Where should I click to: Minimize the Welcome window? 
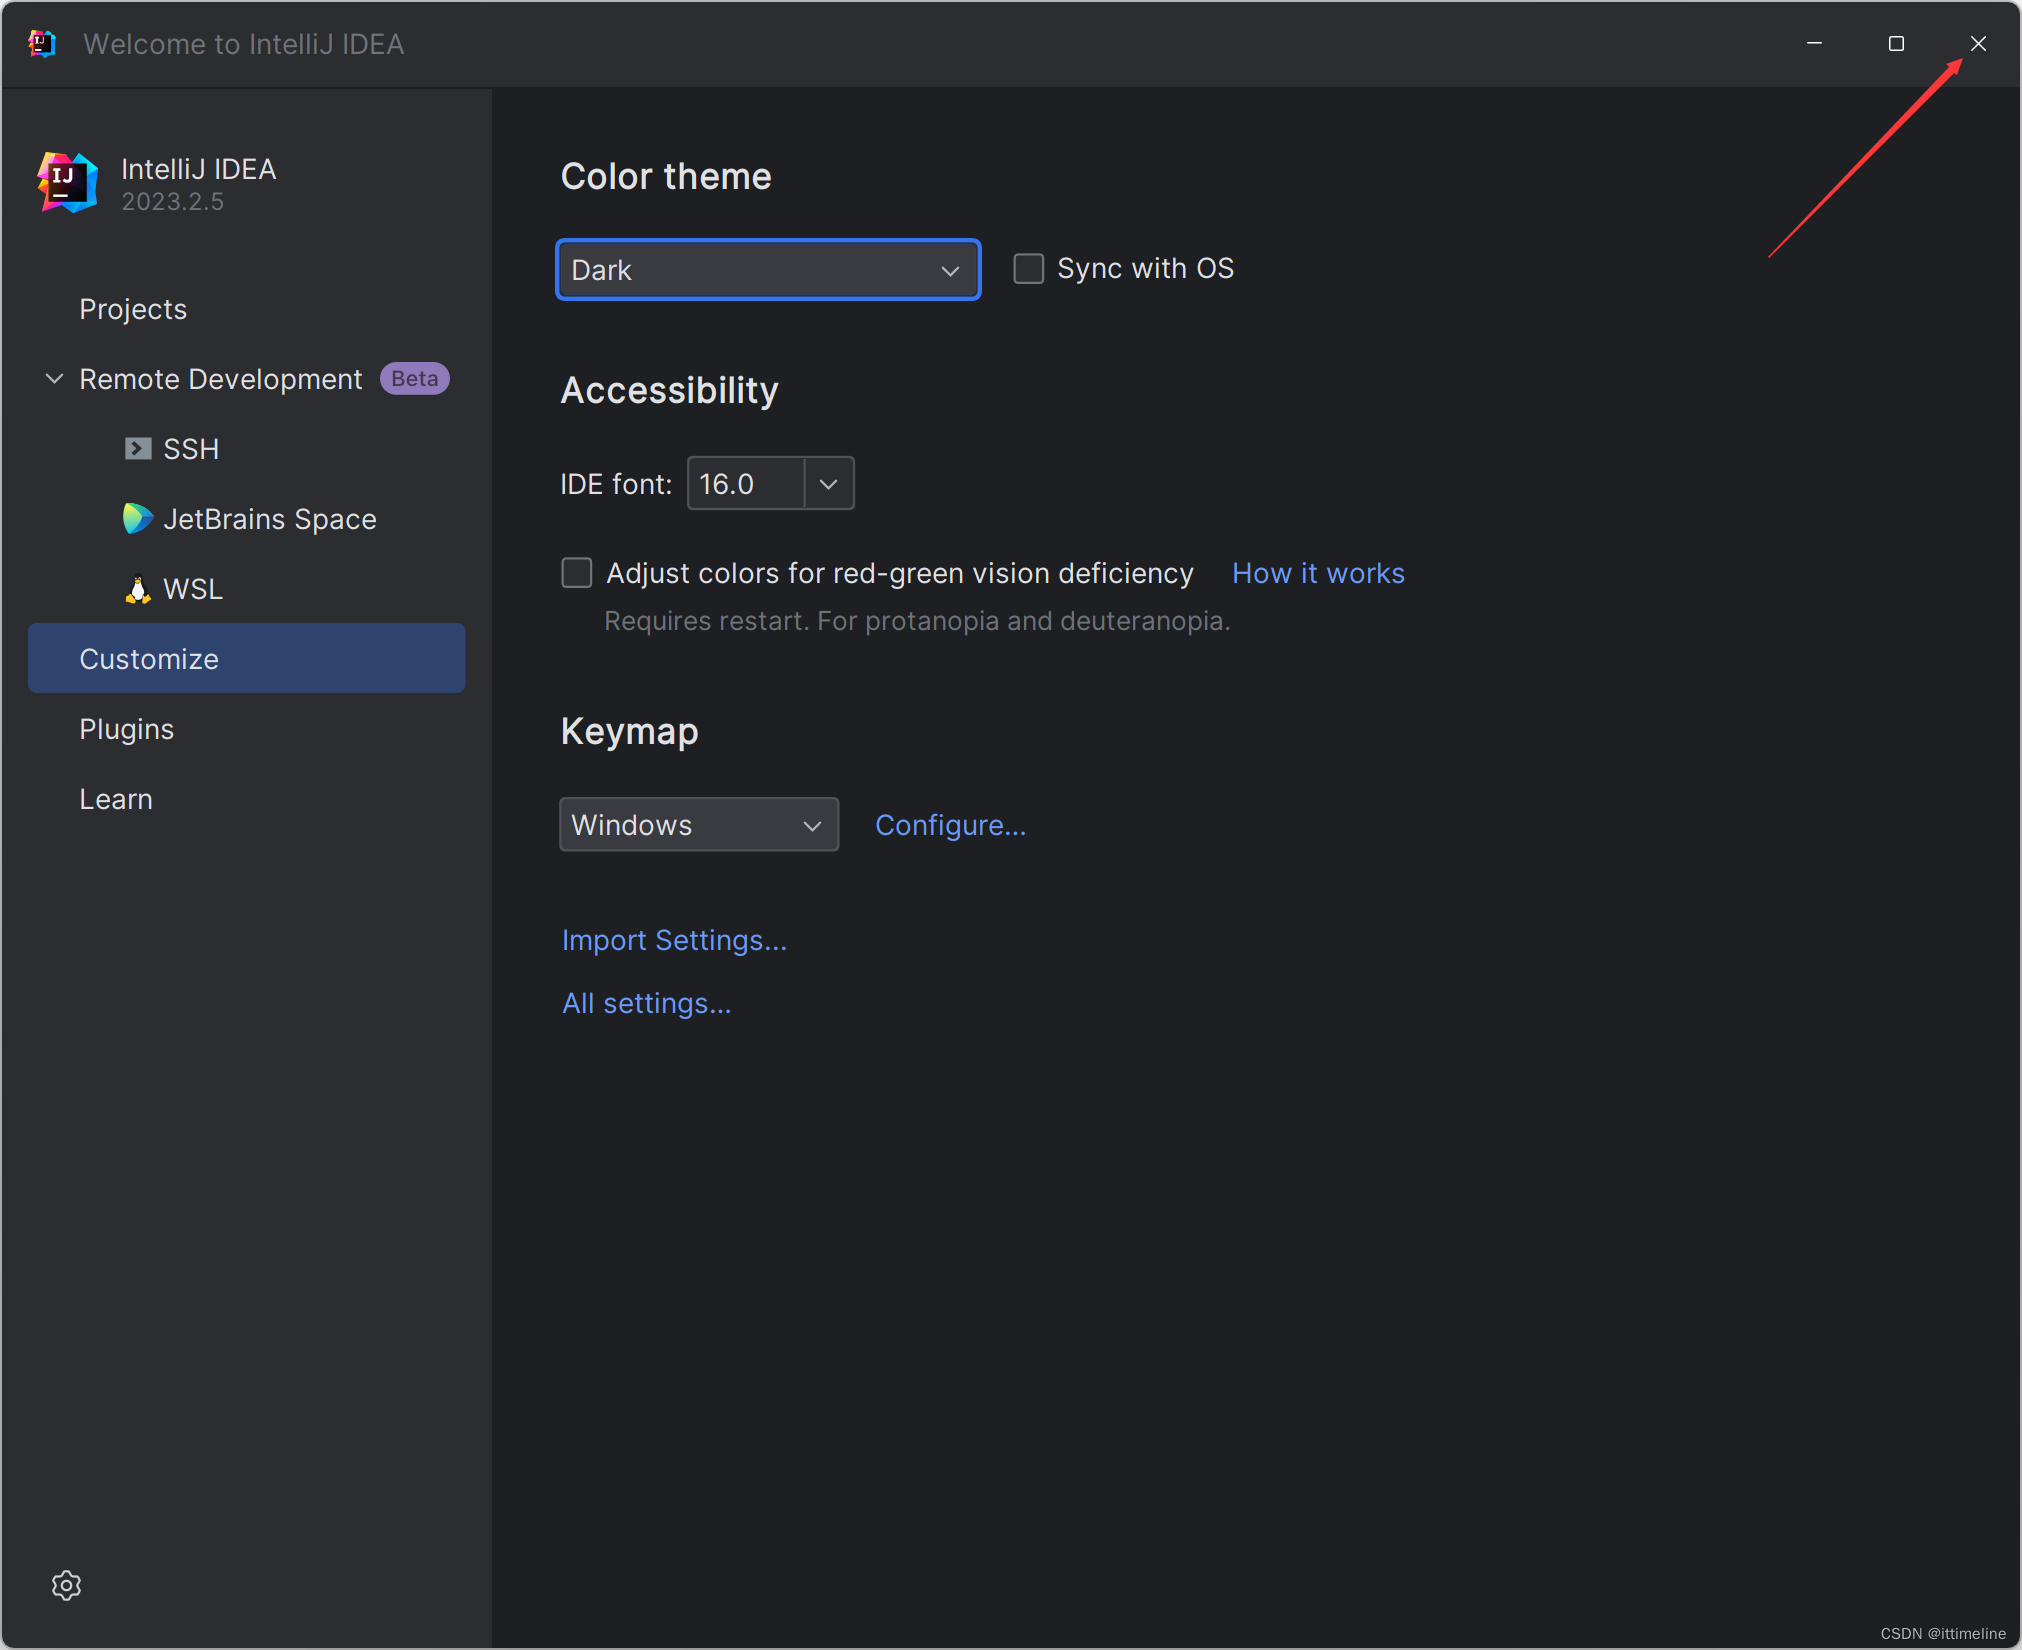click(x=1815, y=44)
